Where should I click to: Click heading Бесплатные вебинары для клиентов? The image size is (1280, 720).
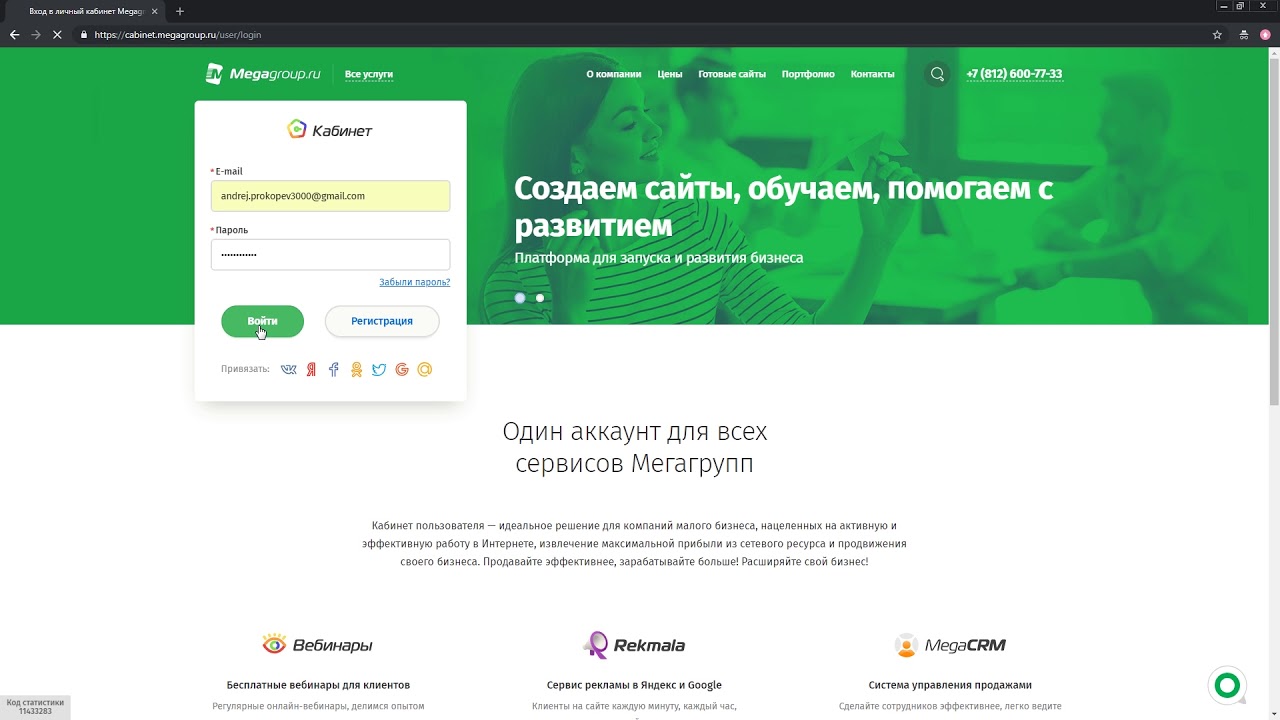pyautogui.click(x=318, y=685)
